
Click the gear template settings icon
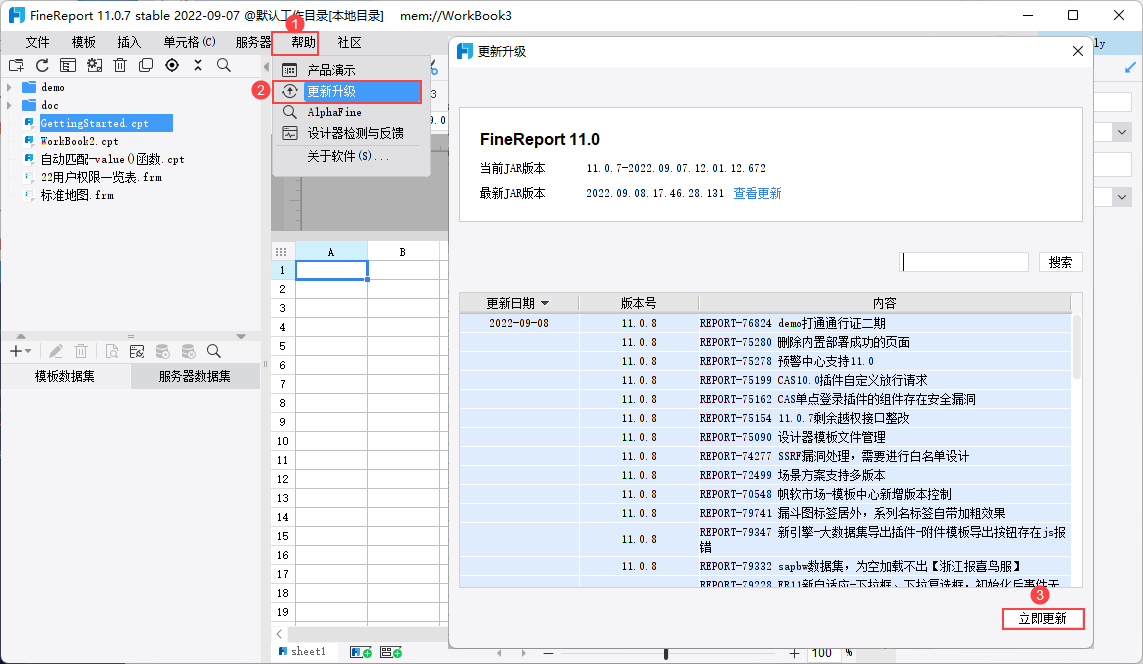(94, 66)
